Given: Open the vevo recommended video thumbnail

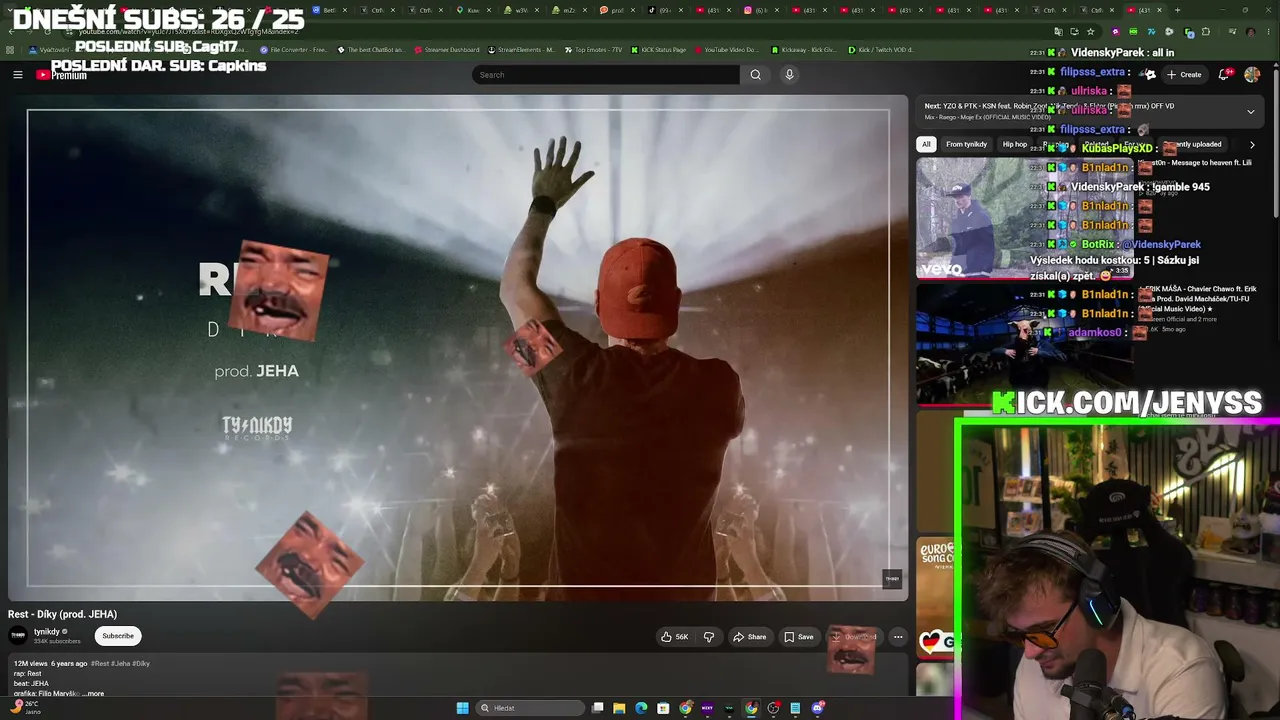Looking at the screenshot, I should click(1025, 218).
